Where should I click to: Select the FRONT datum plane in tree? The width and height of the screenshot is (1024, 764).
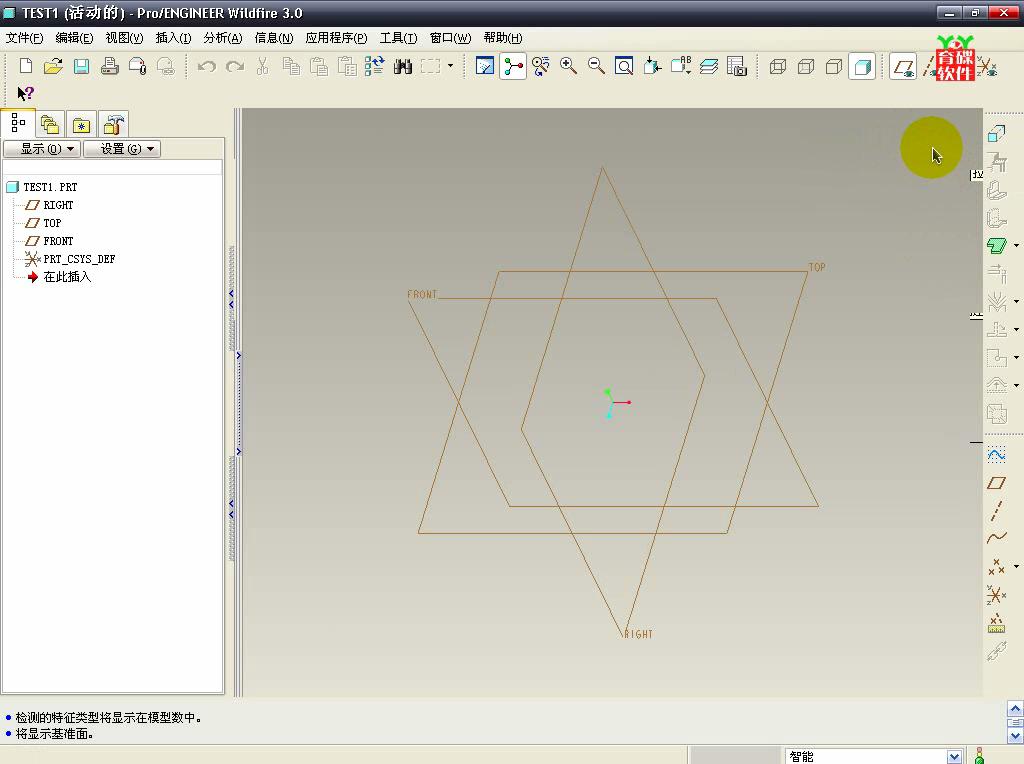[x=49, y=241]
